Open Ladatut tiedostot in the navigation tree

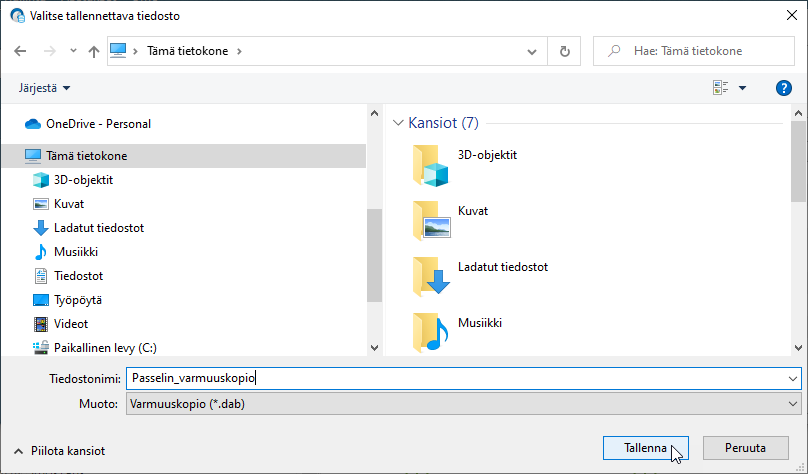click(x=99, y=228)
